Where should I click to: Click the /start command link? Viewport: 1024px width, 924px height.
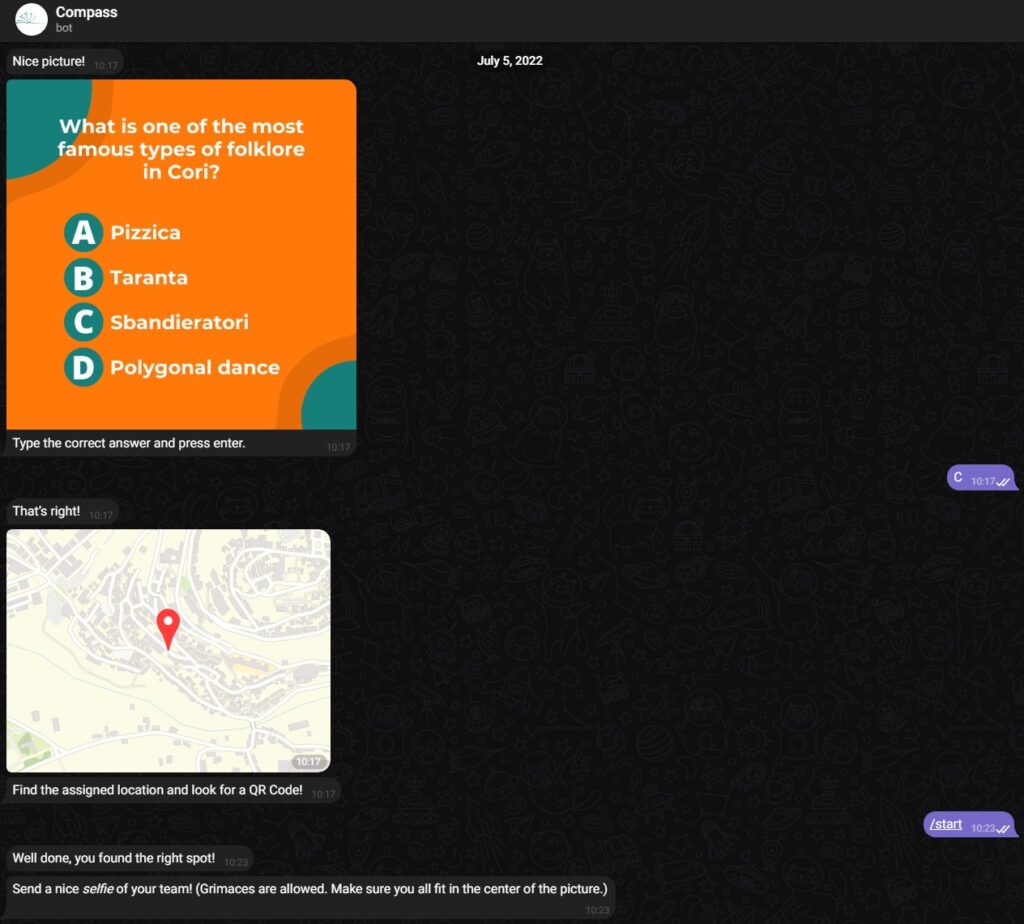click(945, 825)
